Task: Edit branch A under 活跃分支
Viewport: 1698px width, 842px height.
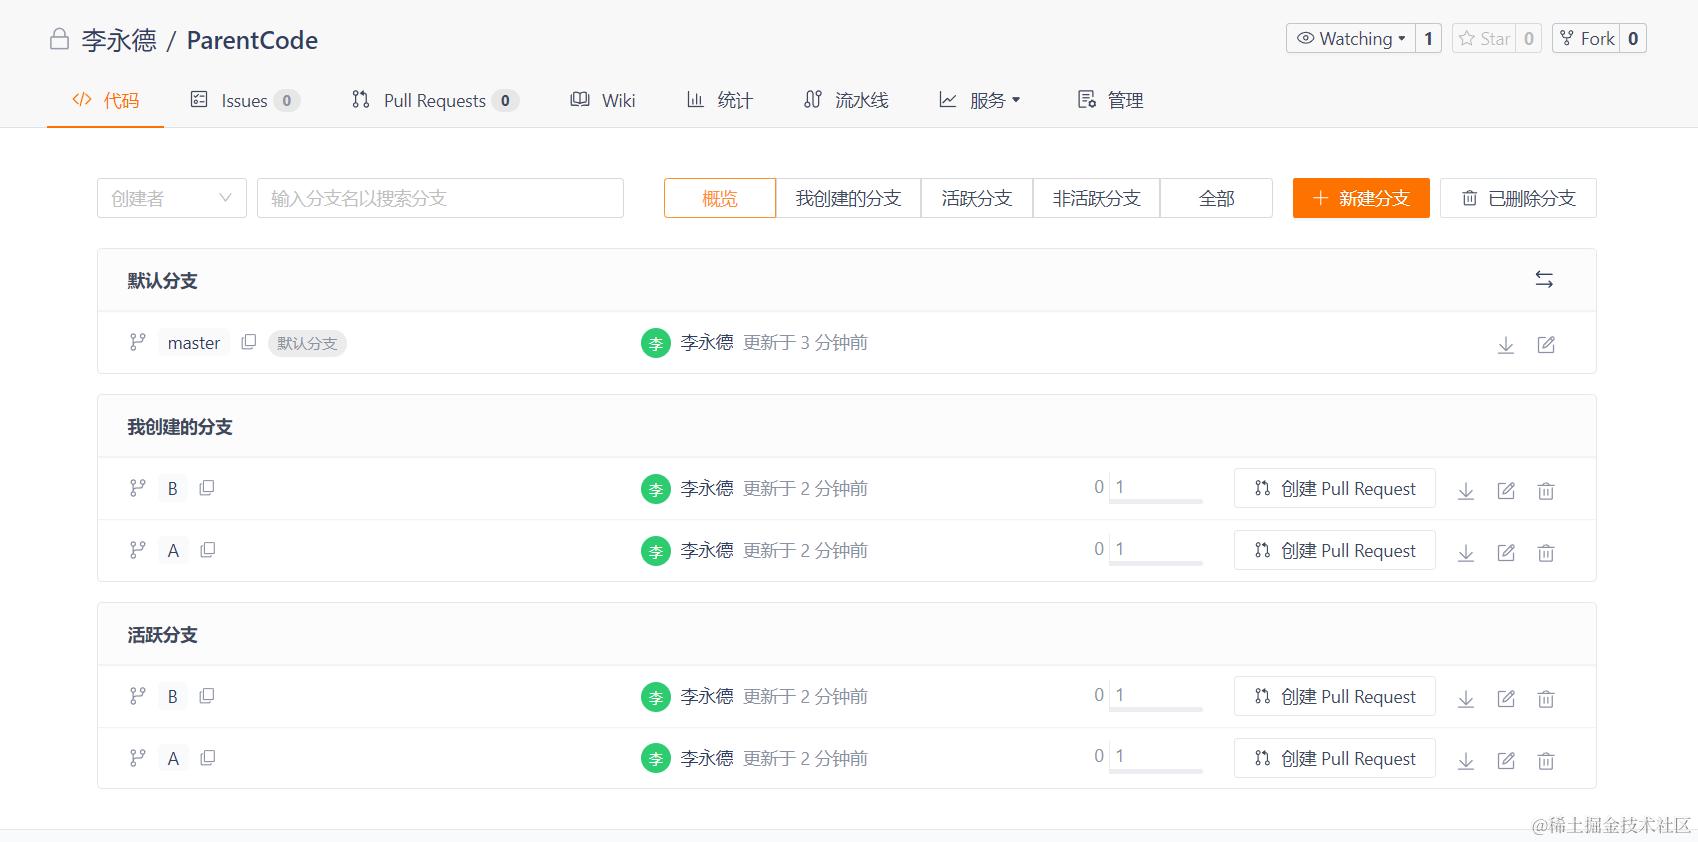Action: (1506, 761)
